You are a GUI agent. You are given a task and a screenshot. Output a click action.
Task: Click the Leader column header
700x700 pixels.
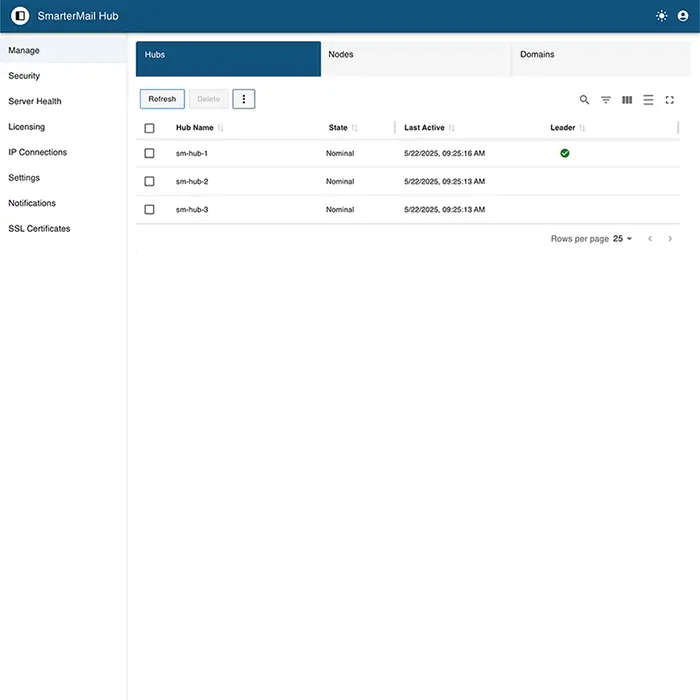point(562,128)
